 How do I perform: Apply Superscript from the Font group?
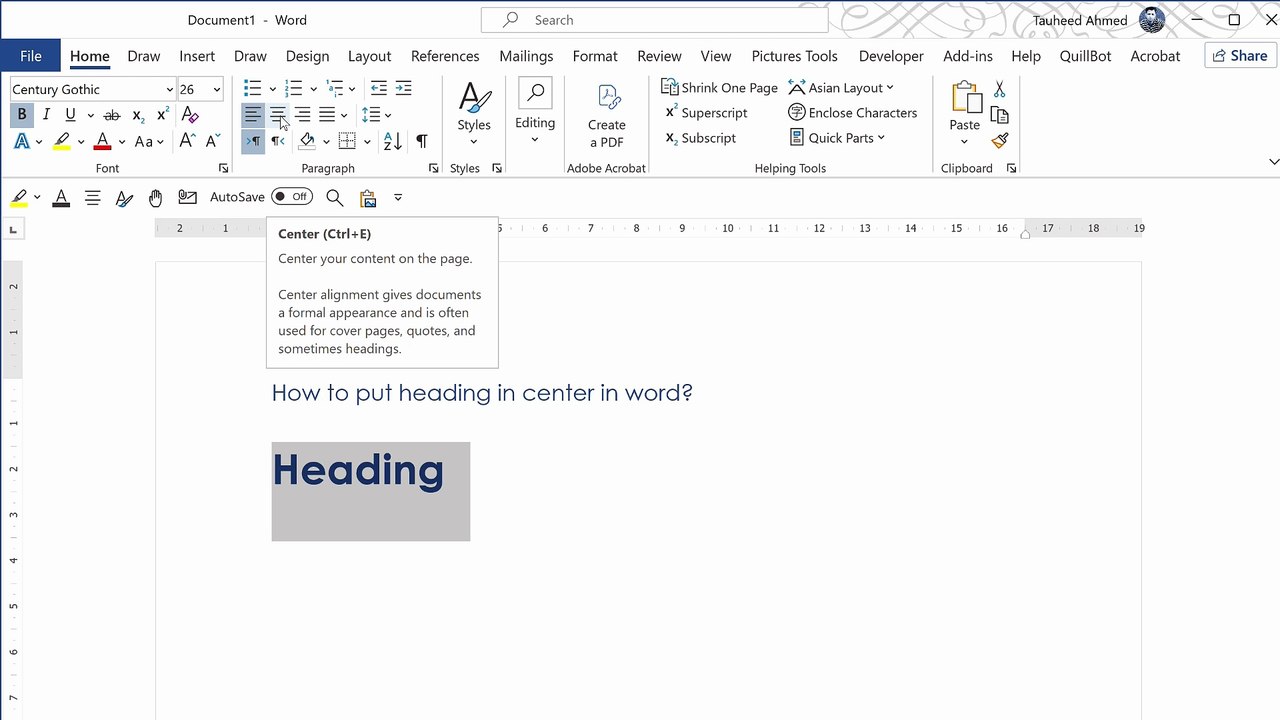coord(162,115)
